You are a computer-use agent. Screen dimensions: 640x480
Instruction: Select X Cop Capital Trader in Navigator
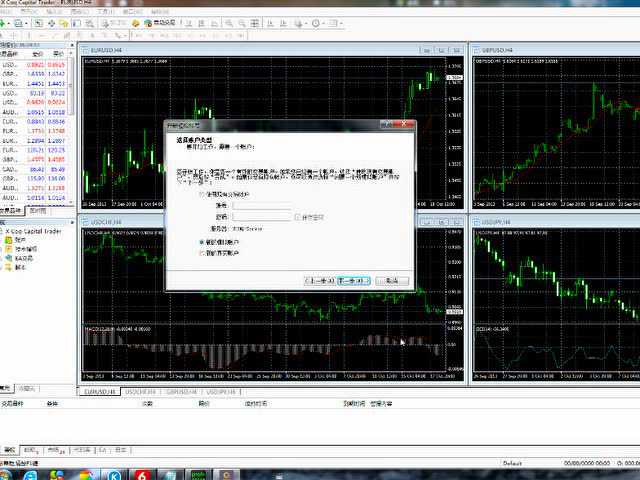pos(33,231)
